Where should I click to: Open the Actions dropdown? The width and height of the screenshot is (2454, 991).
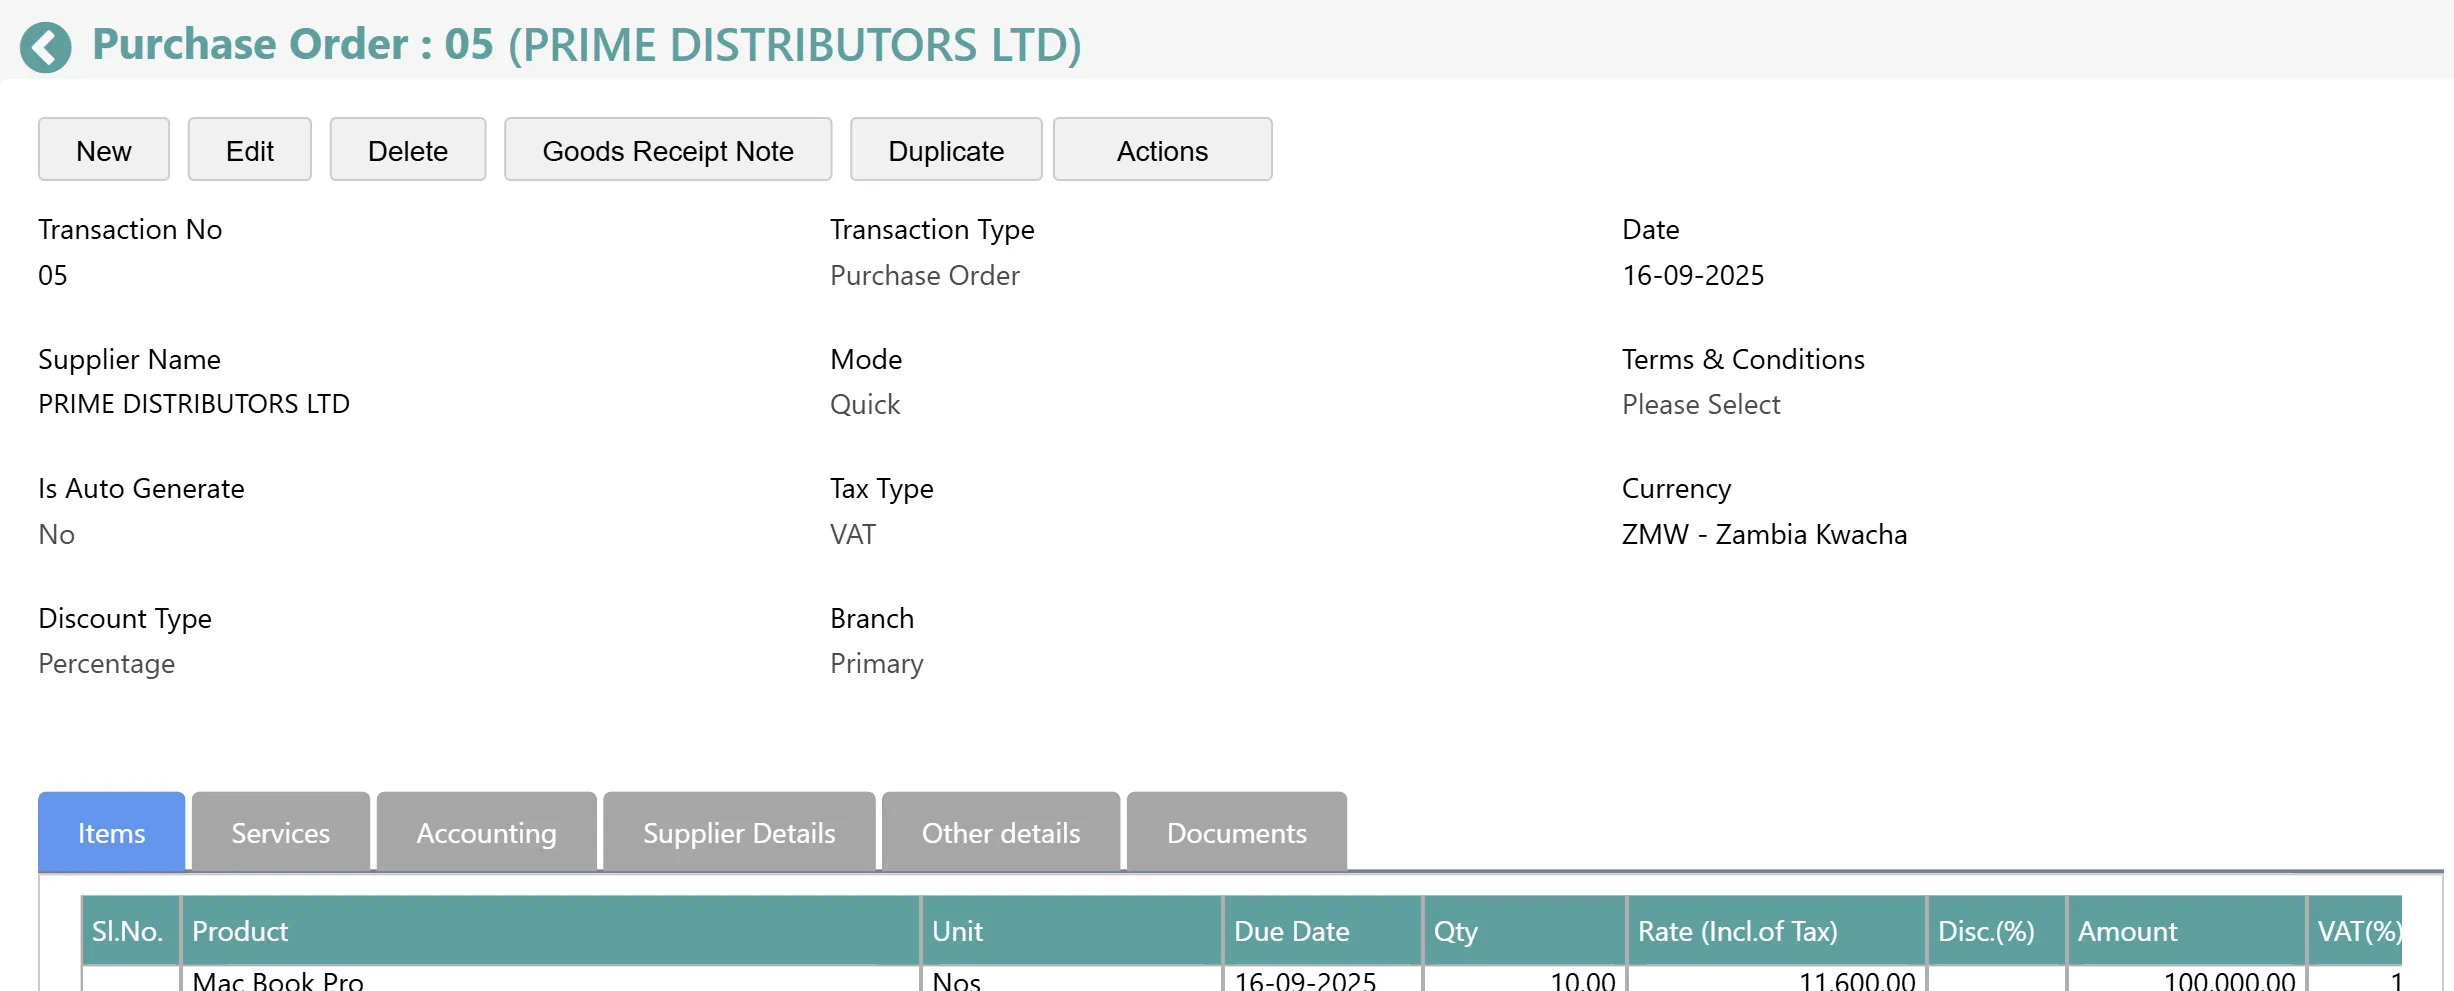1163,150
